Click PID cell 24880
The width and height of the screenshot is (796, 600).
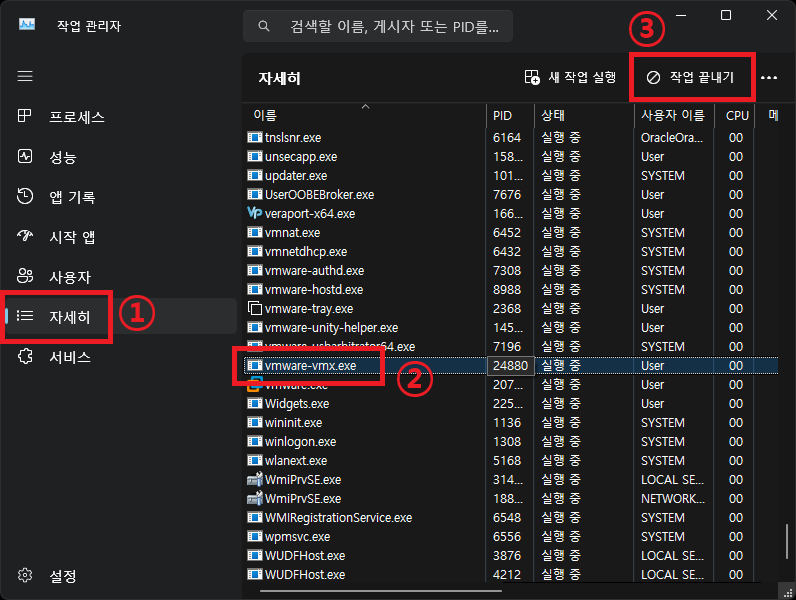[510, 365]
